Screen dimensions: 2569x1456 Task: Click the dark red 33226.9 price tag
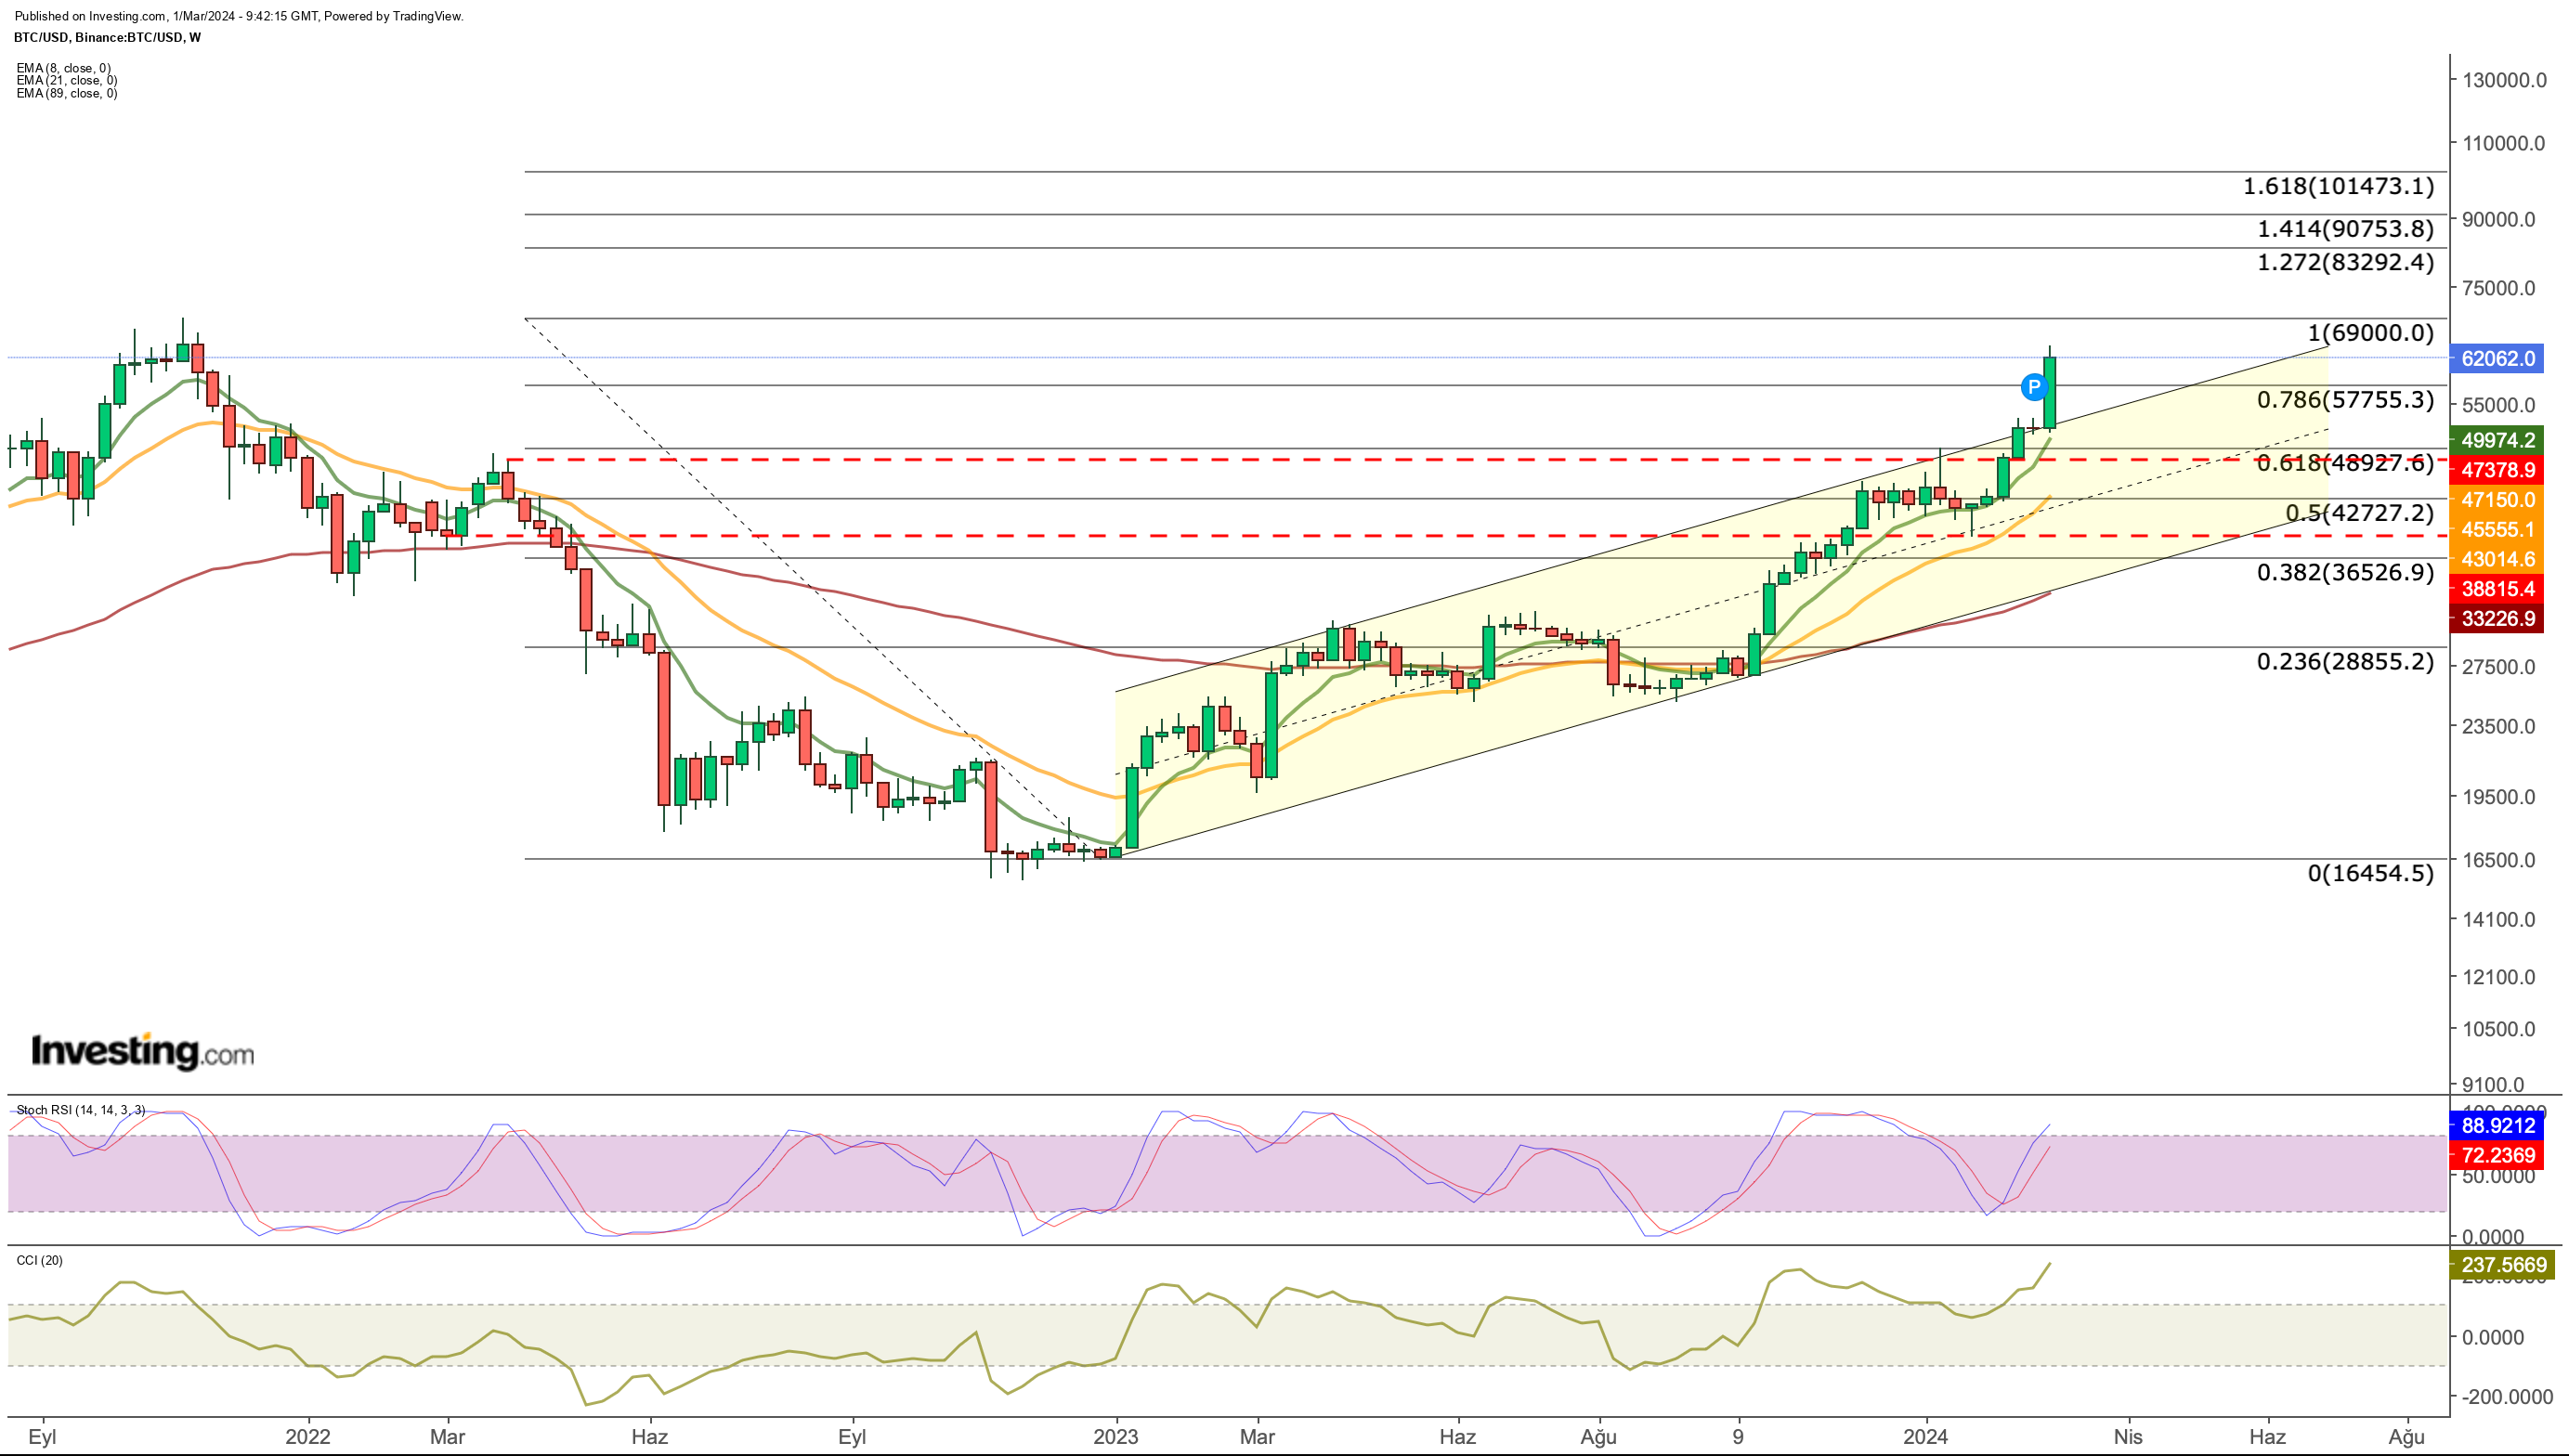(2498, 619)
